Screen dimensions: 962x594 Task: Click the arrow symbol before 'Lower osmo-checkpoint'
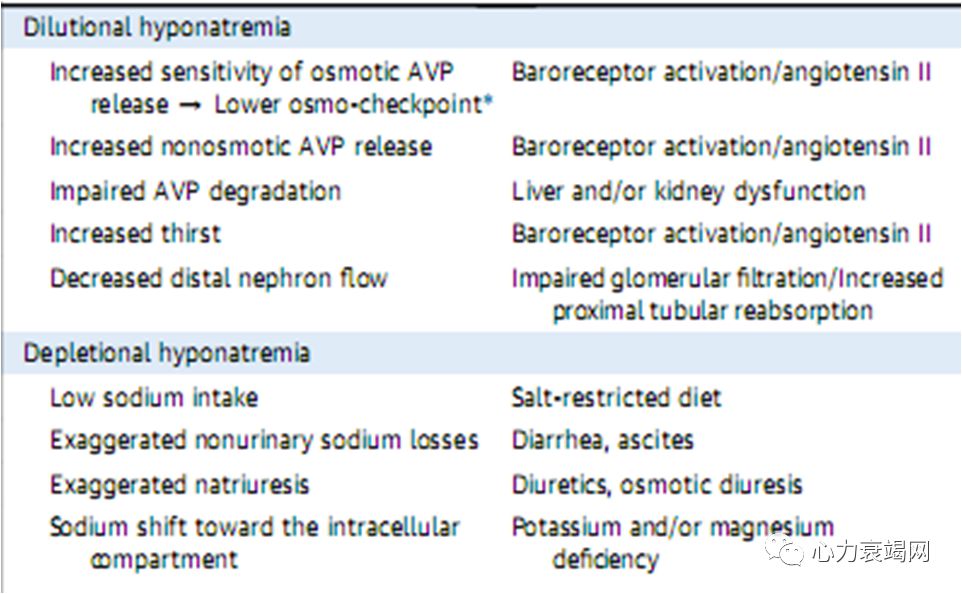[x=190, y=104]
